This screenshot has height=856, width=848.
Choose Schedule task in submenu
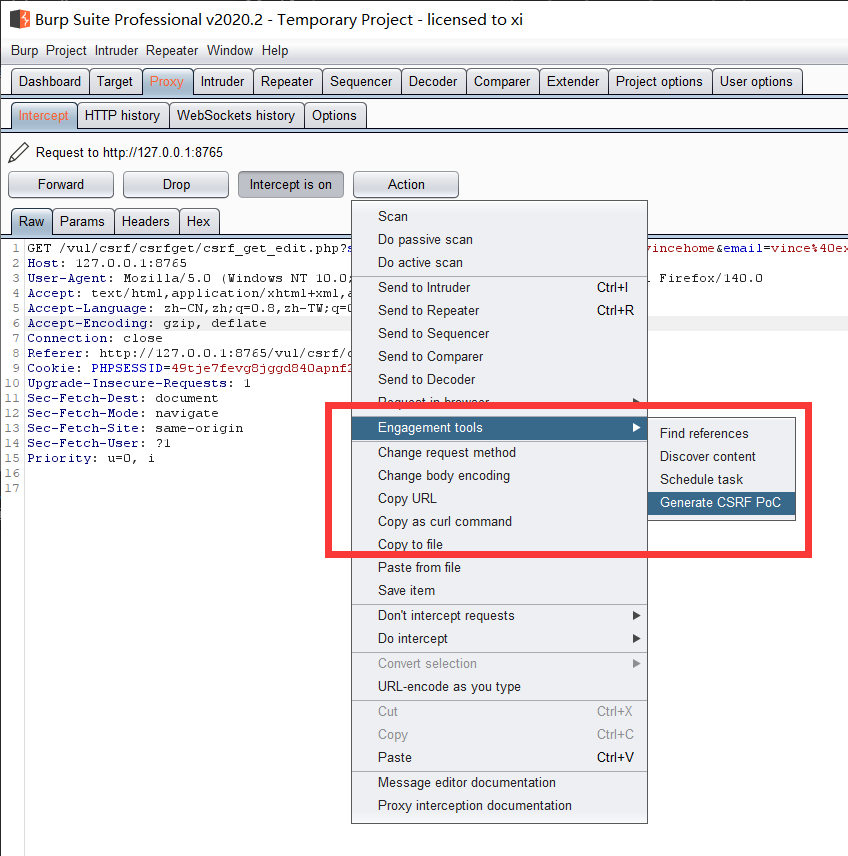tap(721, 479)
